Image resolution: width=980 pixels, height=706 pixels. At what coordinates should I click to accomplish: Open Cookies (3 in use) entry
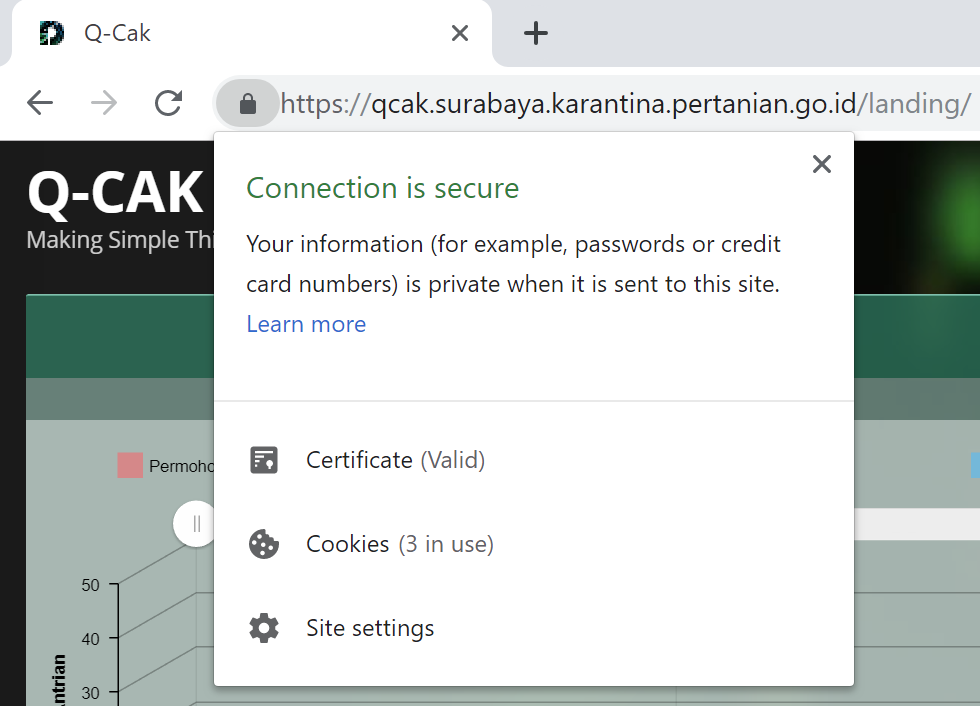pos(399,544)
